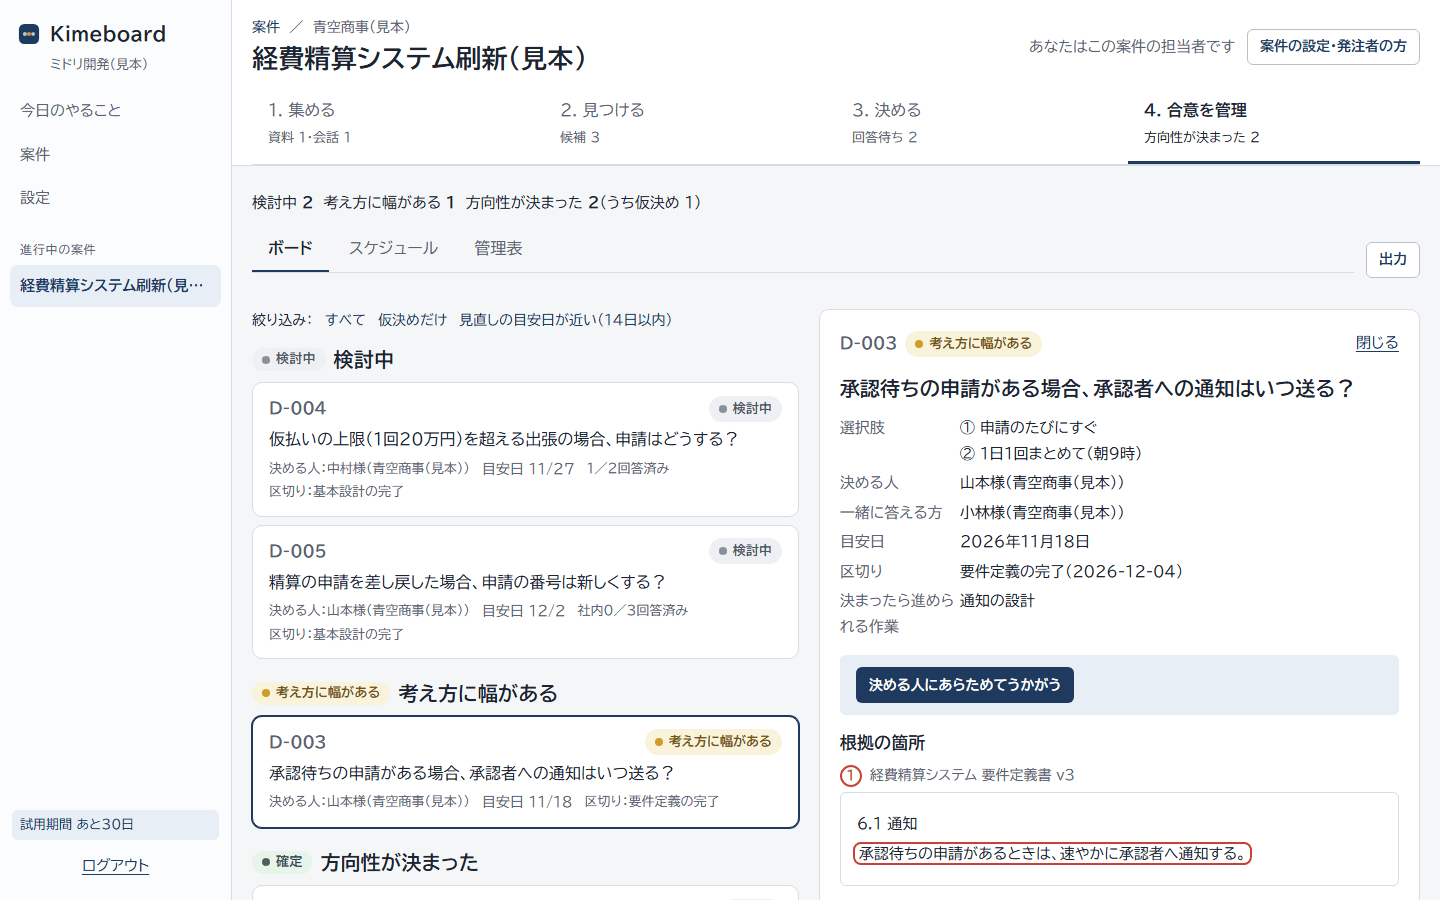
Task: Go to step 1. 集める
Action: tap(398, 123)
